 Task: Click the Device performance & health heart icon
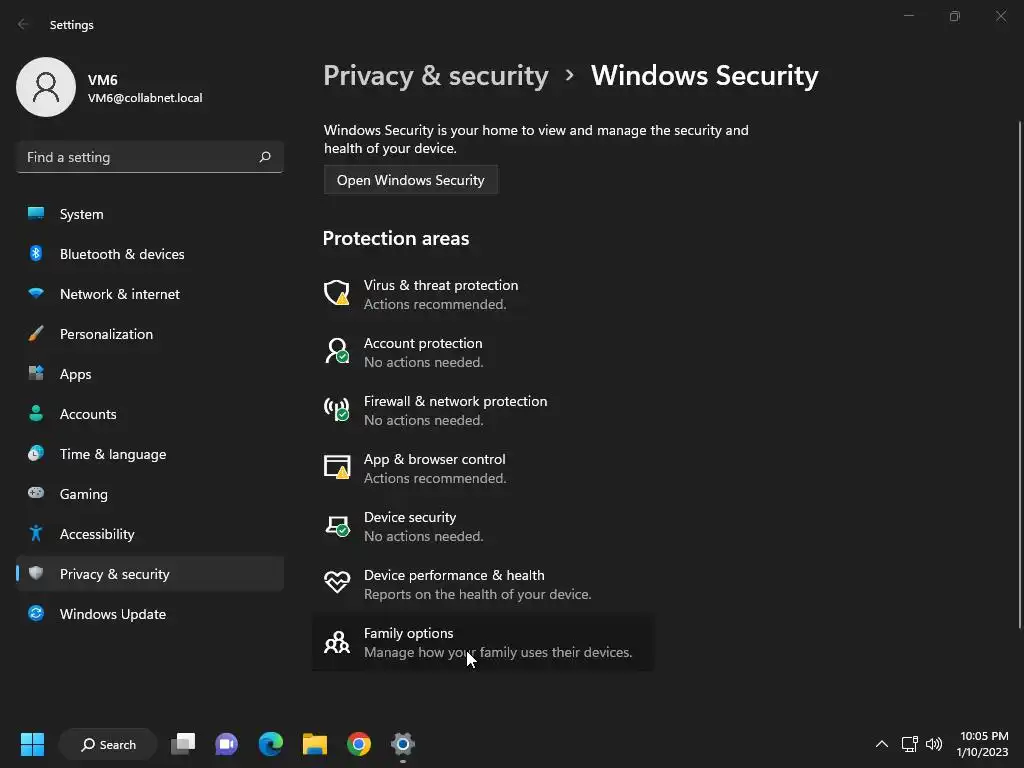tap(337, 583)
